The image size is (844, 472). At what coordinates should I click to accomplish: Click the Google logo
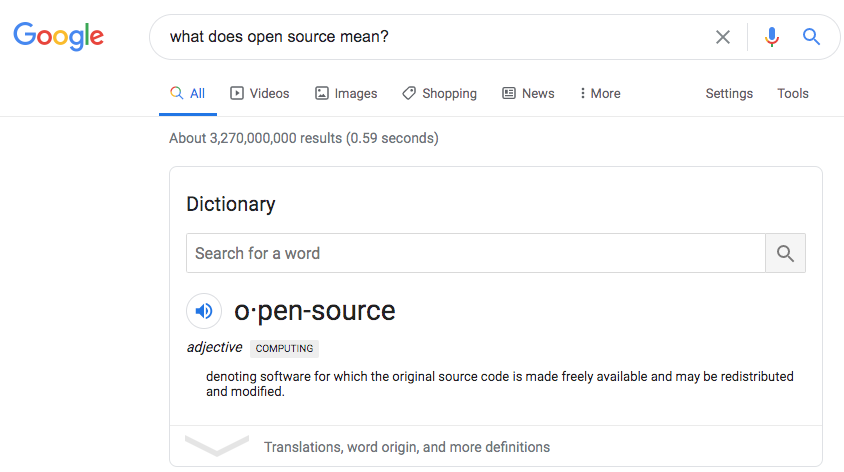click(58, 37)
